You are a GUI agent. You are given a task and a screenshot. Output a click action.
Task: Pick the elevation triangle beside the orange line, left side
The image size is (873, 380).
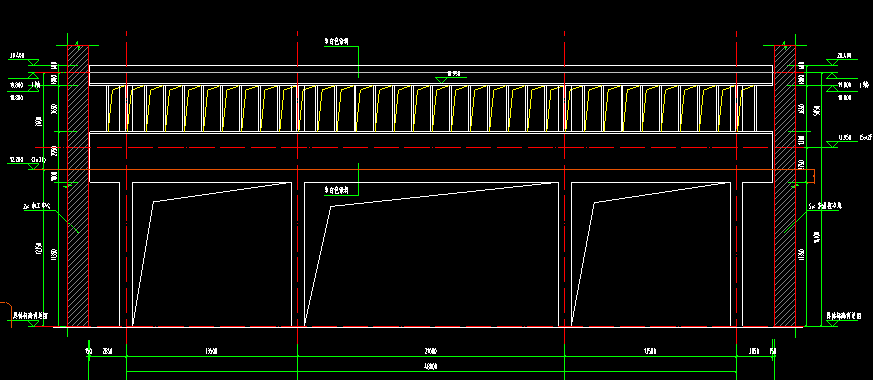tap(33, 165)
